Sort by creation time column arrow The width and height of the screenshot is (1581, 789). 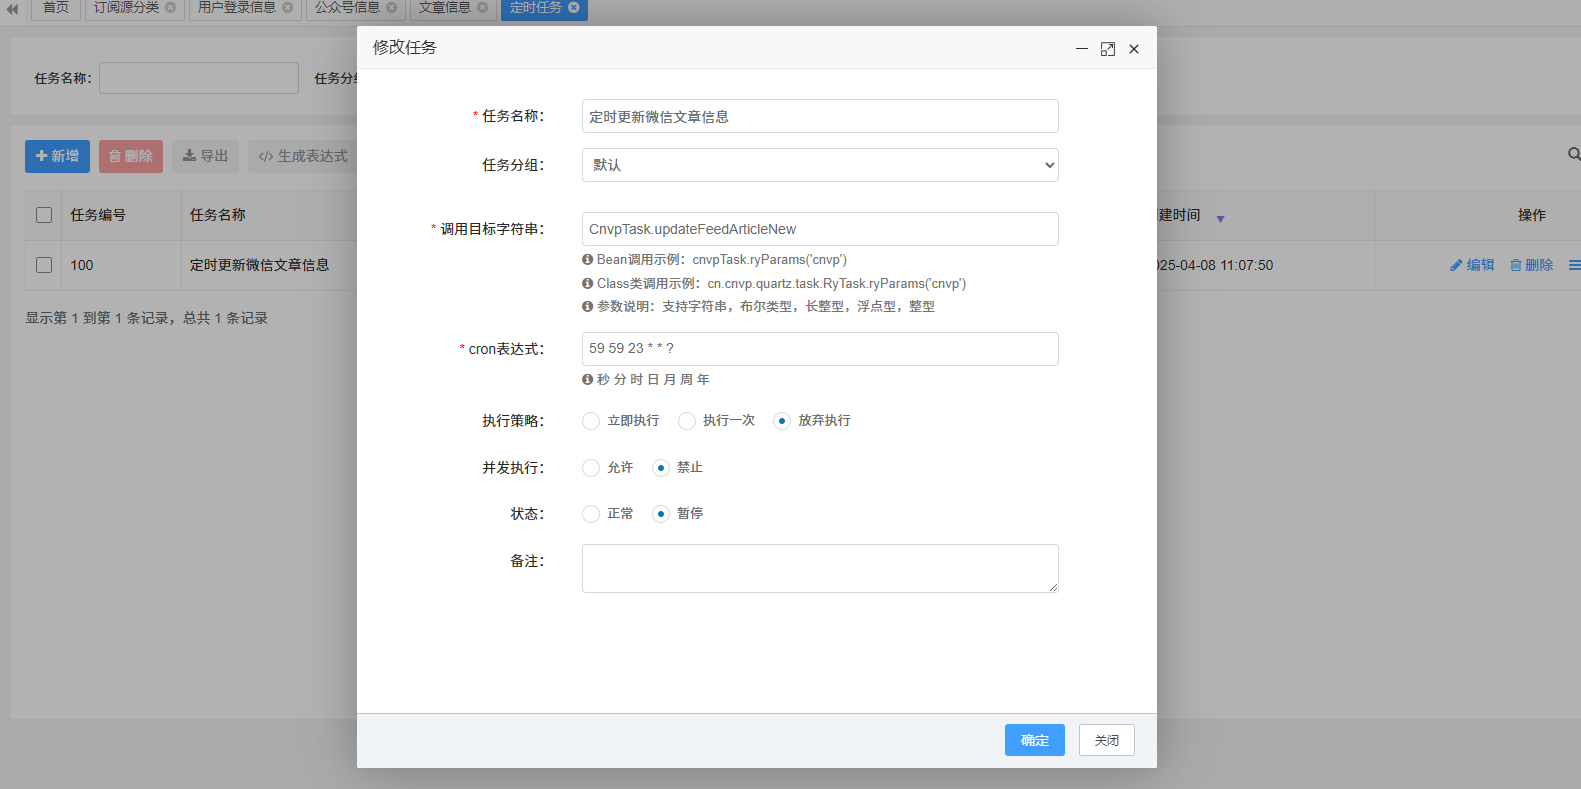(1220, 218)
